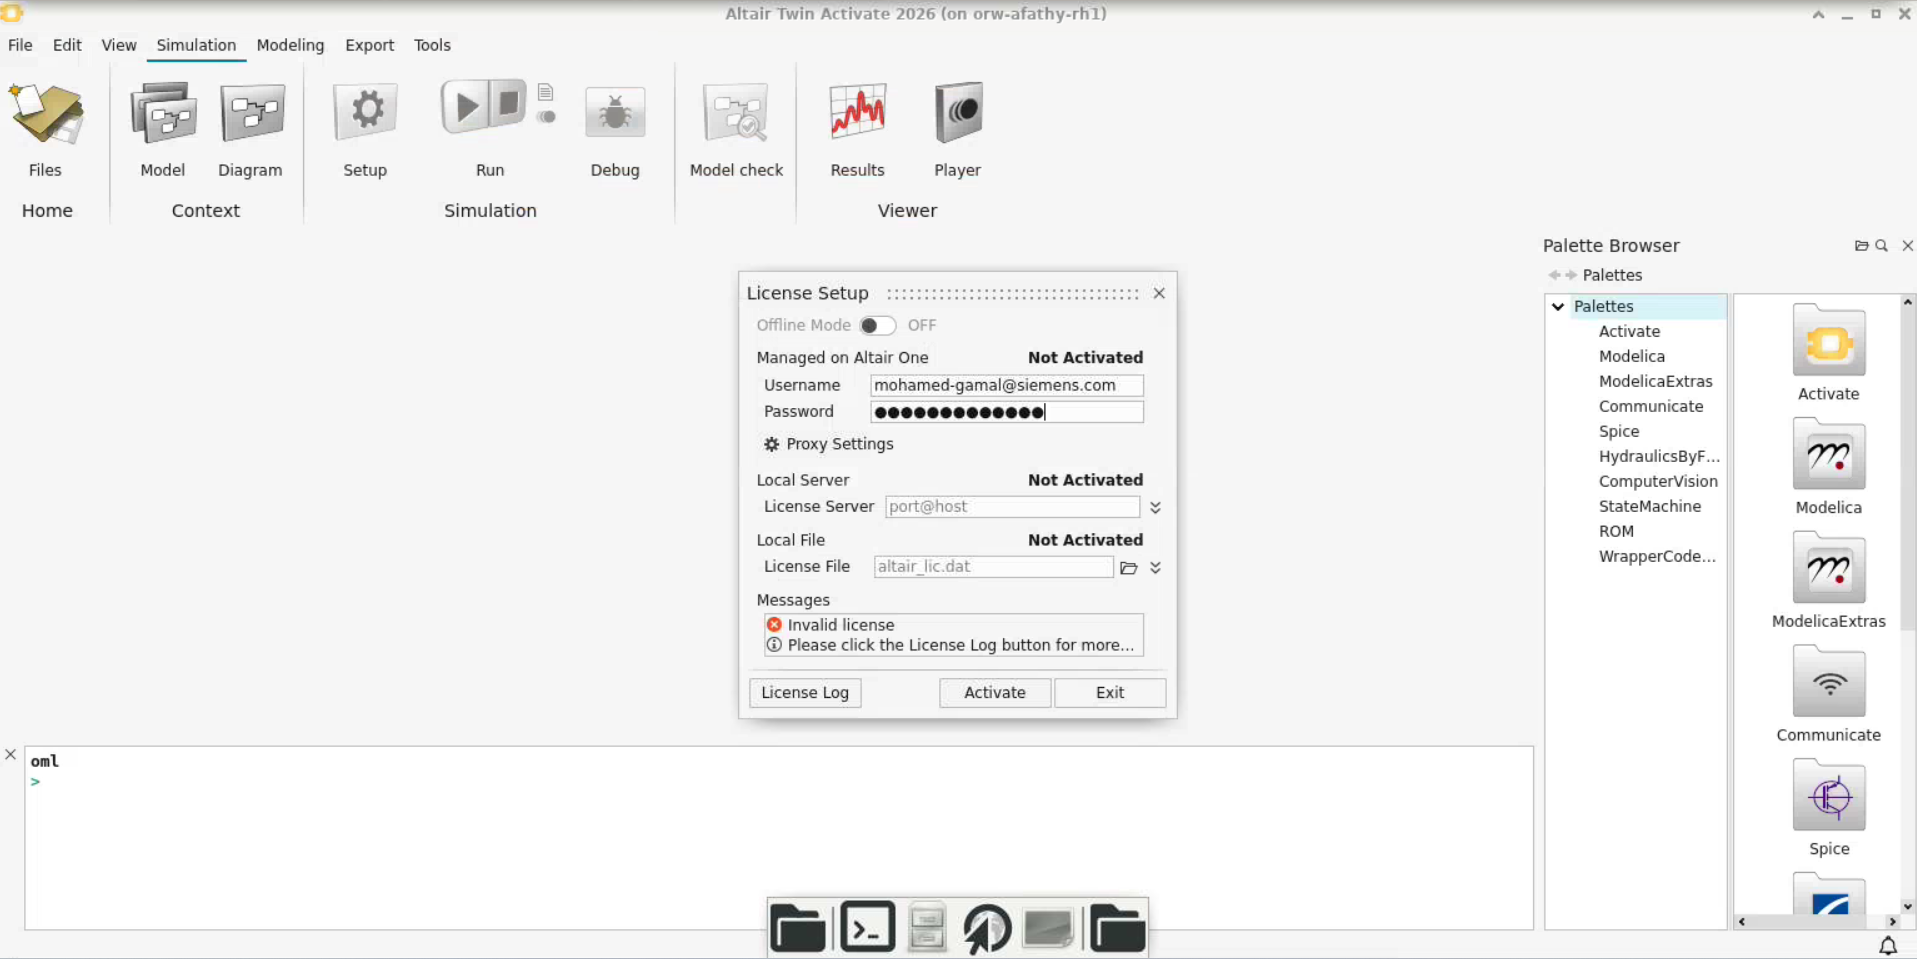The width and height of the screenshot is (1917, 959).
Task: Select StateMachine in the palette tree
Action: click(x=1650, y=507)
